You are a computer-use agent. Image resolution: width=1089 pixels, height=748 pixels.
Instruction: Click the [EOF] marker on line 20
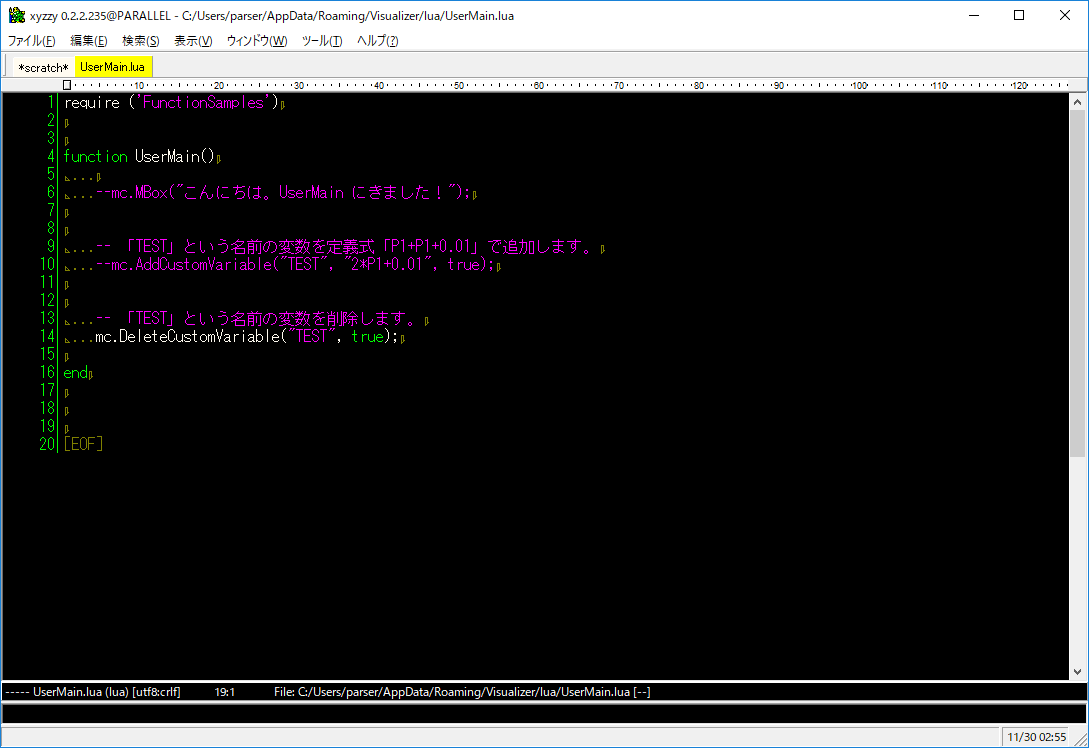[83, 444]
